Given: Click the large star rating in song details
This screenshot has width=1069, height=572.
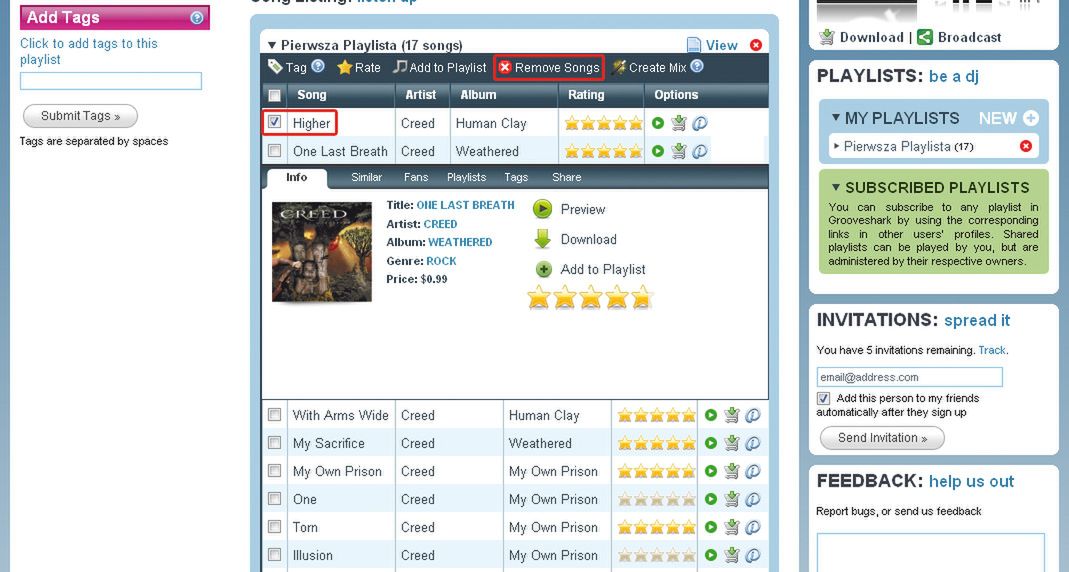Looking at the screenshot, I should tap(590, 298).
